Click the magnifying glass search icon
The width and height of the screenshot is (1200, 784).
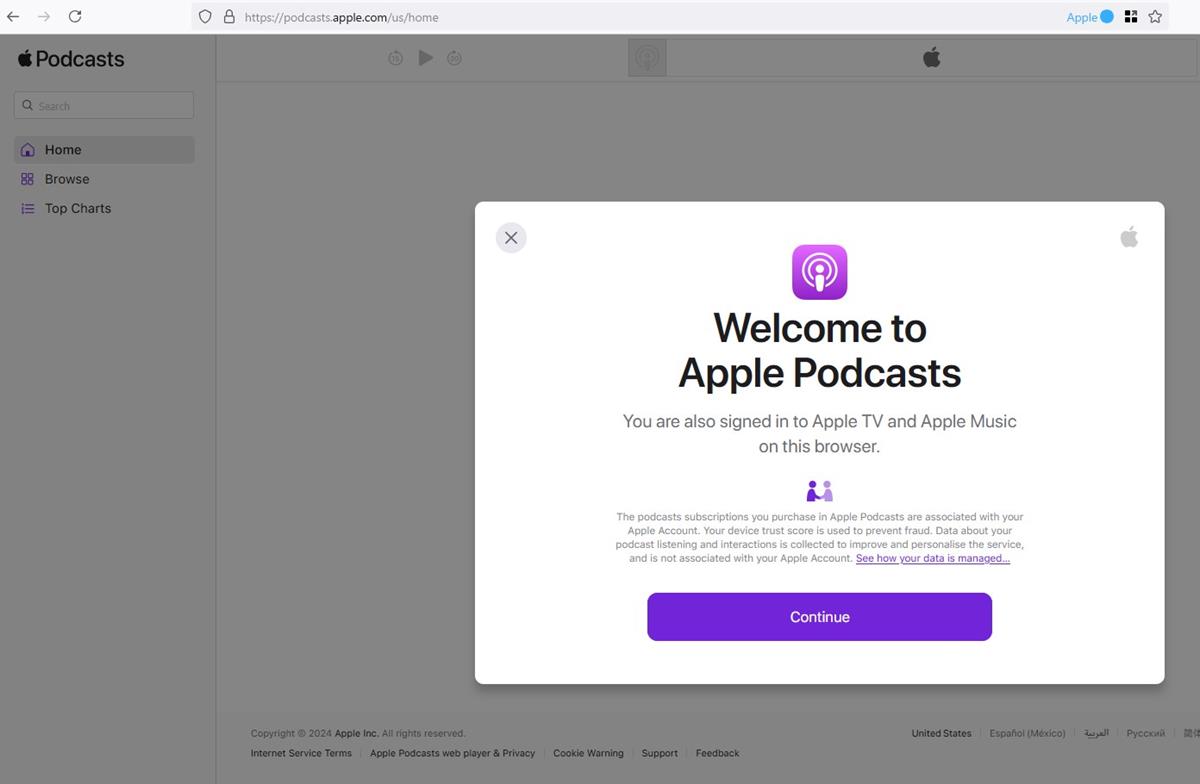point(28,105)
